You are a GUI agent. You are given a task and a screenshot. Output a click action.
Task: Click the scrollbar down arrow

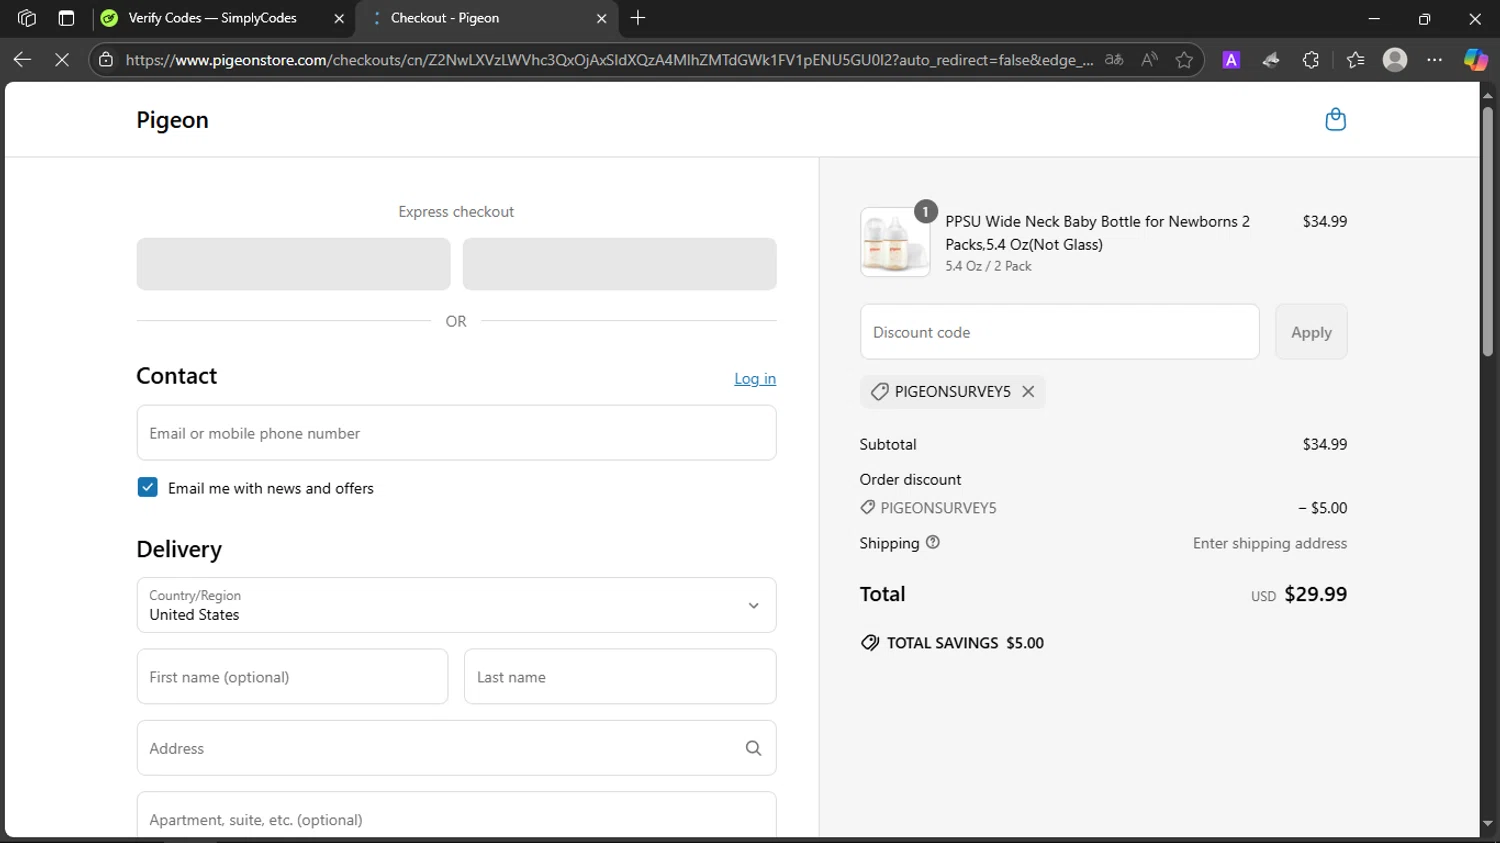[1487, 823]
